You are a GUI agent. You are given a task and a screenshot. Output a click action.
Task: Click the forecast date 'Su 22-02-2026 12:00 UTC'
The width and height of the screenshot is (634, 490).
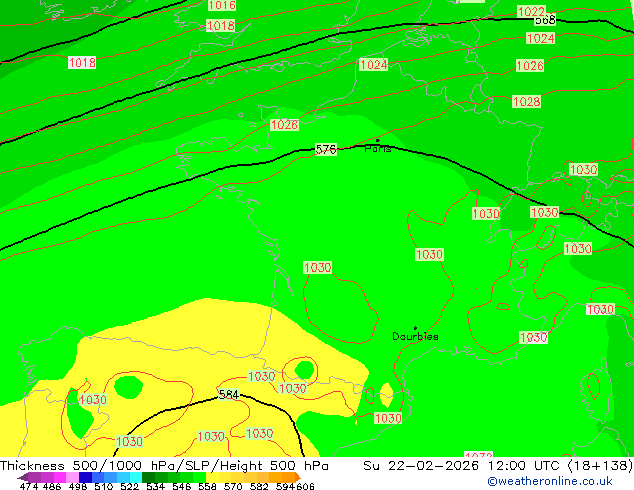point(463,466)
